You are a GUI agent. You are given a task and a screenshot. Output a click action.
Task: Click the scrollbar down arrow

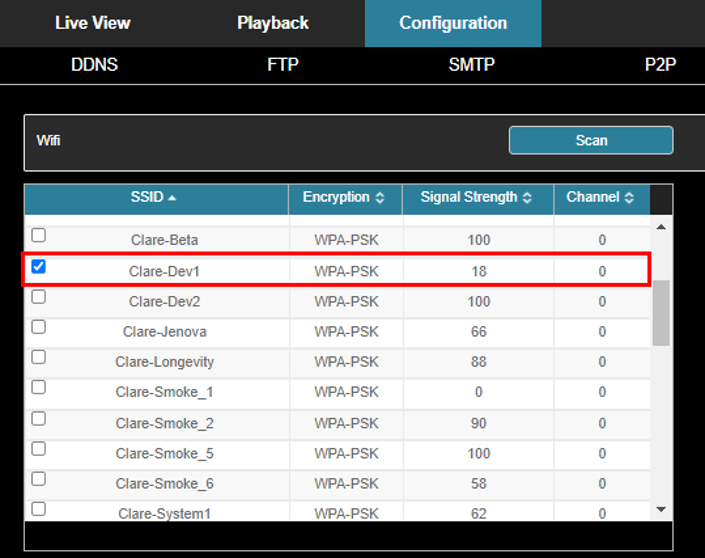[x=660, y=509]
